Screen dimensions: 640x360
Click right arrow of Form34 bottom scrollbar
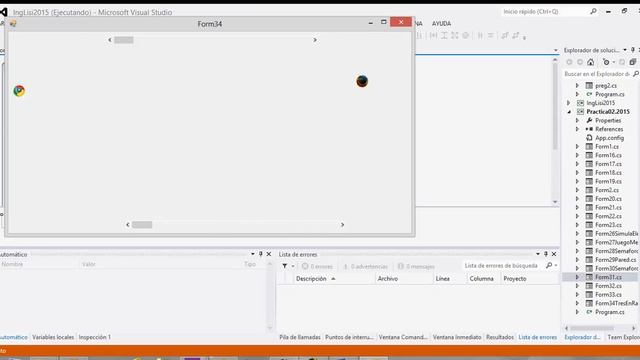pyautogui.click(x=342, y=225)
